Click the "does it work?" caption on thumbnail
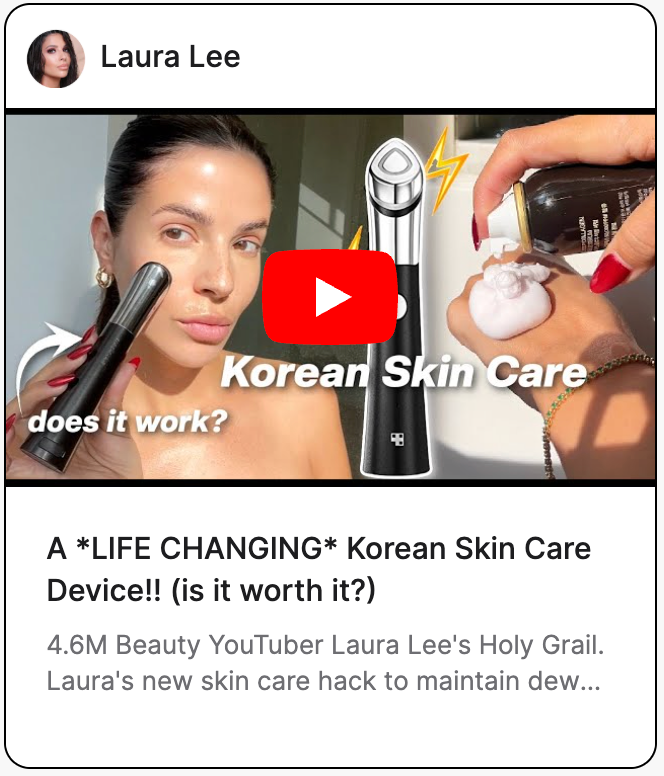This screenshot has width=664, height=776. pyautogui.click(x=128, y=422)
